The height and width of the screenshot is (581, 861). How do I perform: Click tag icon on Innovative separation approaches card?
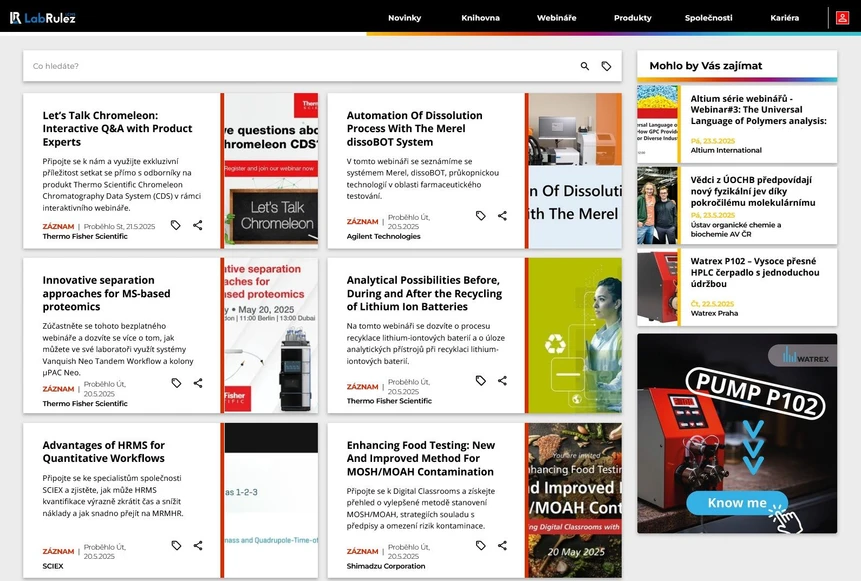pos(176,383)
